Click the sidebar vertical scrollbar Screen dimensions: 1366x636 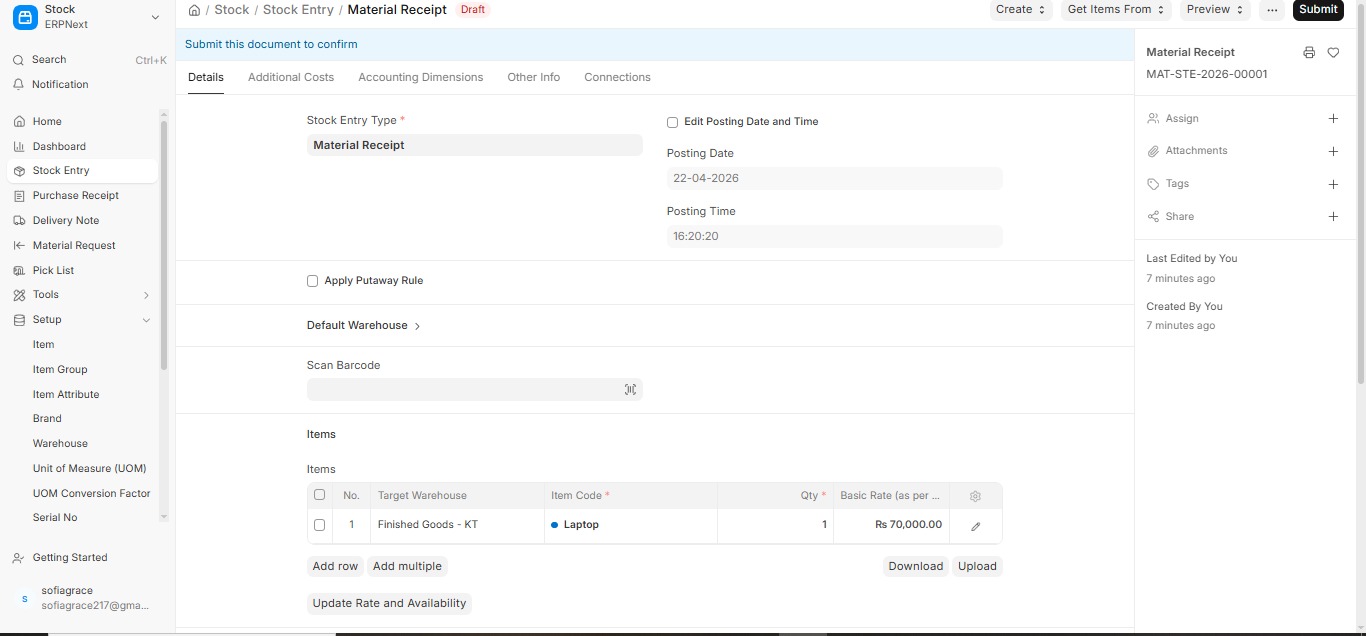[x=164, y=245]
